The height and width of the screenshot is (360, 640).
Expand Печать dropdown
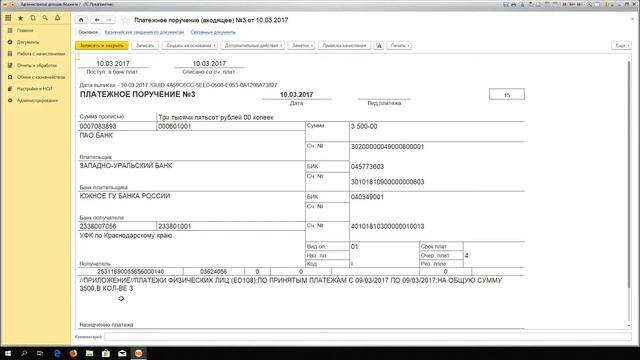point(399,45)
